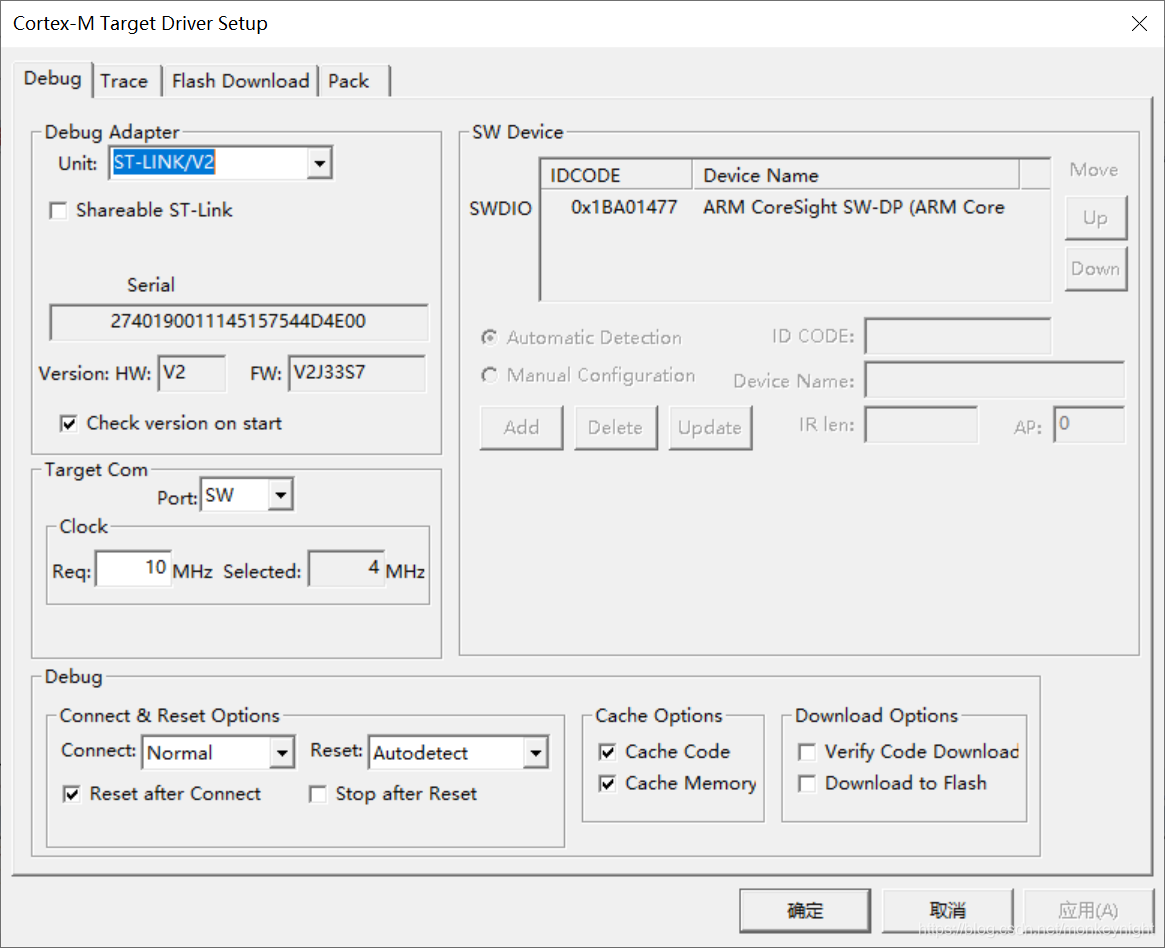
Task: Toggle Cache Code checkbox
Action: 607,753
